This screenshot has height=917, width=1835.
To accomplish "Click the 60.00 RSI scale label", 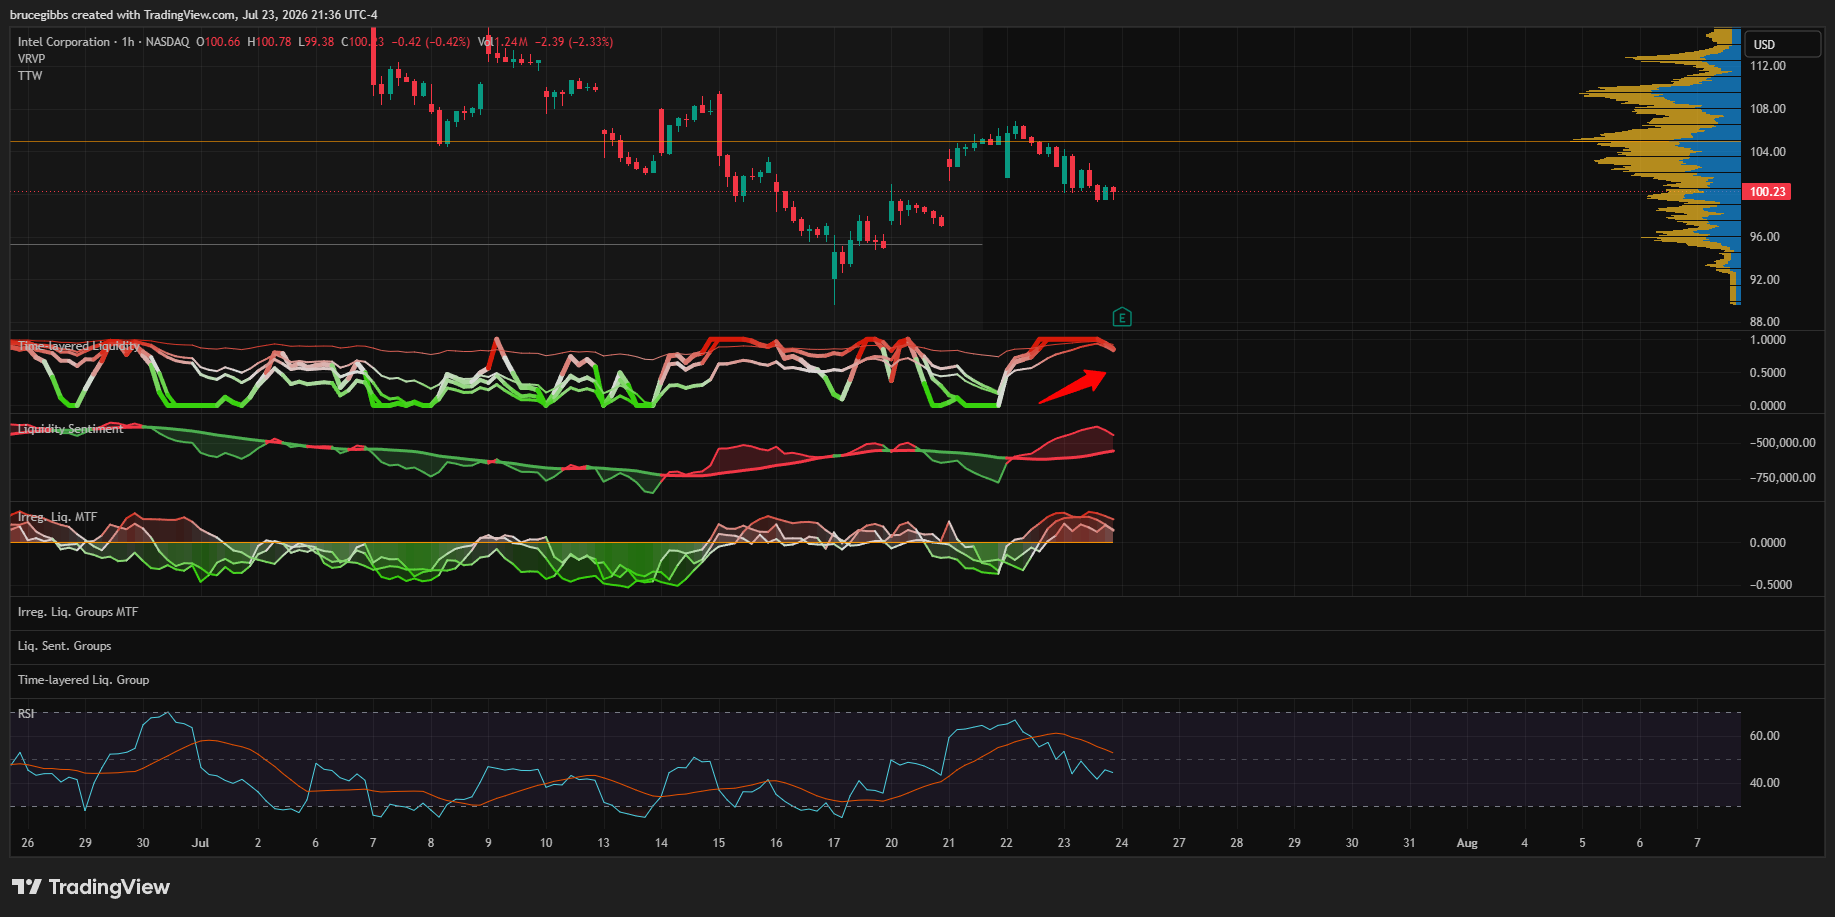I will click(1765, 736).
